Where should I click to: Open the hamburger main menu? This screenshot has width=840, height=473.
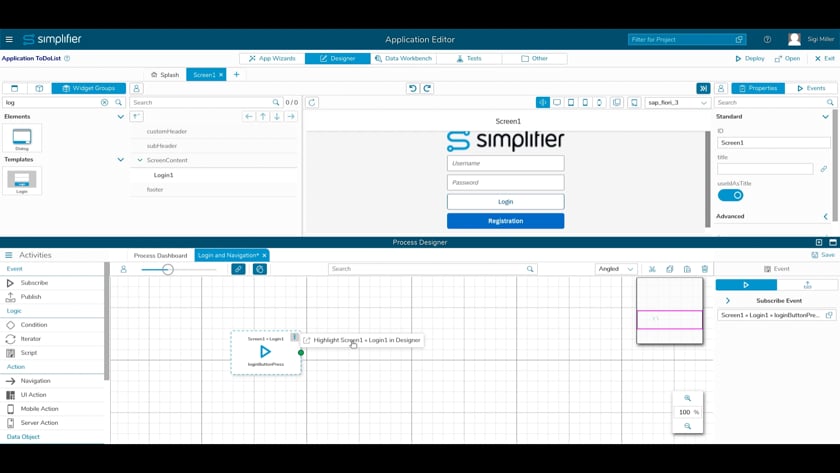(9, 39)
